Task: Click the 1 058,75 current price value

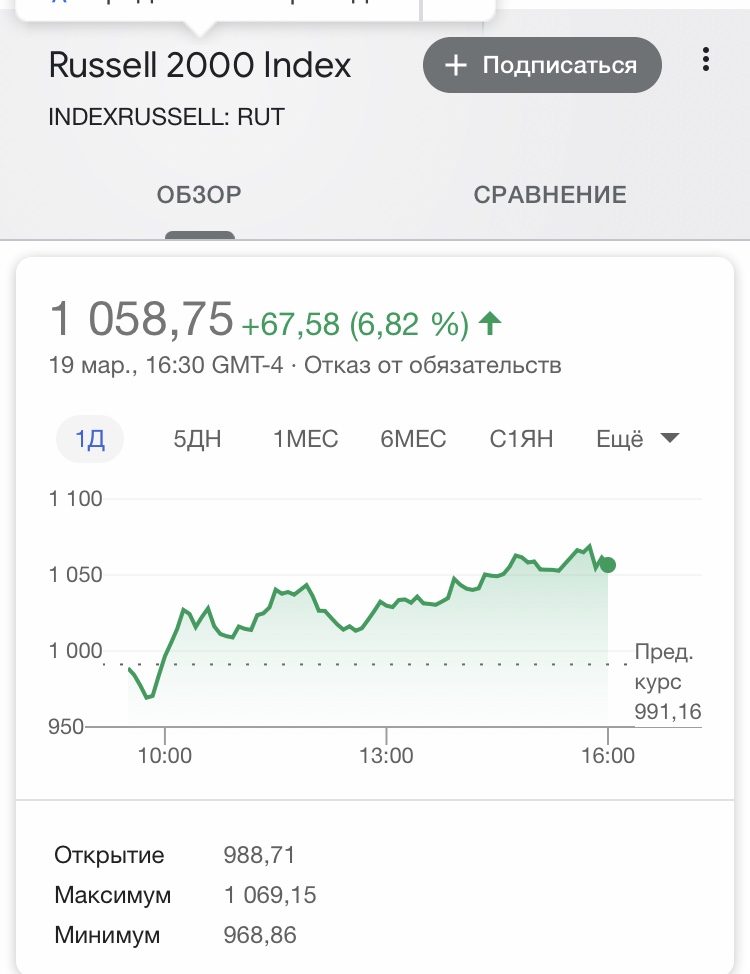Action: pos(141,319)
